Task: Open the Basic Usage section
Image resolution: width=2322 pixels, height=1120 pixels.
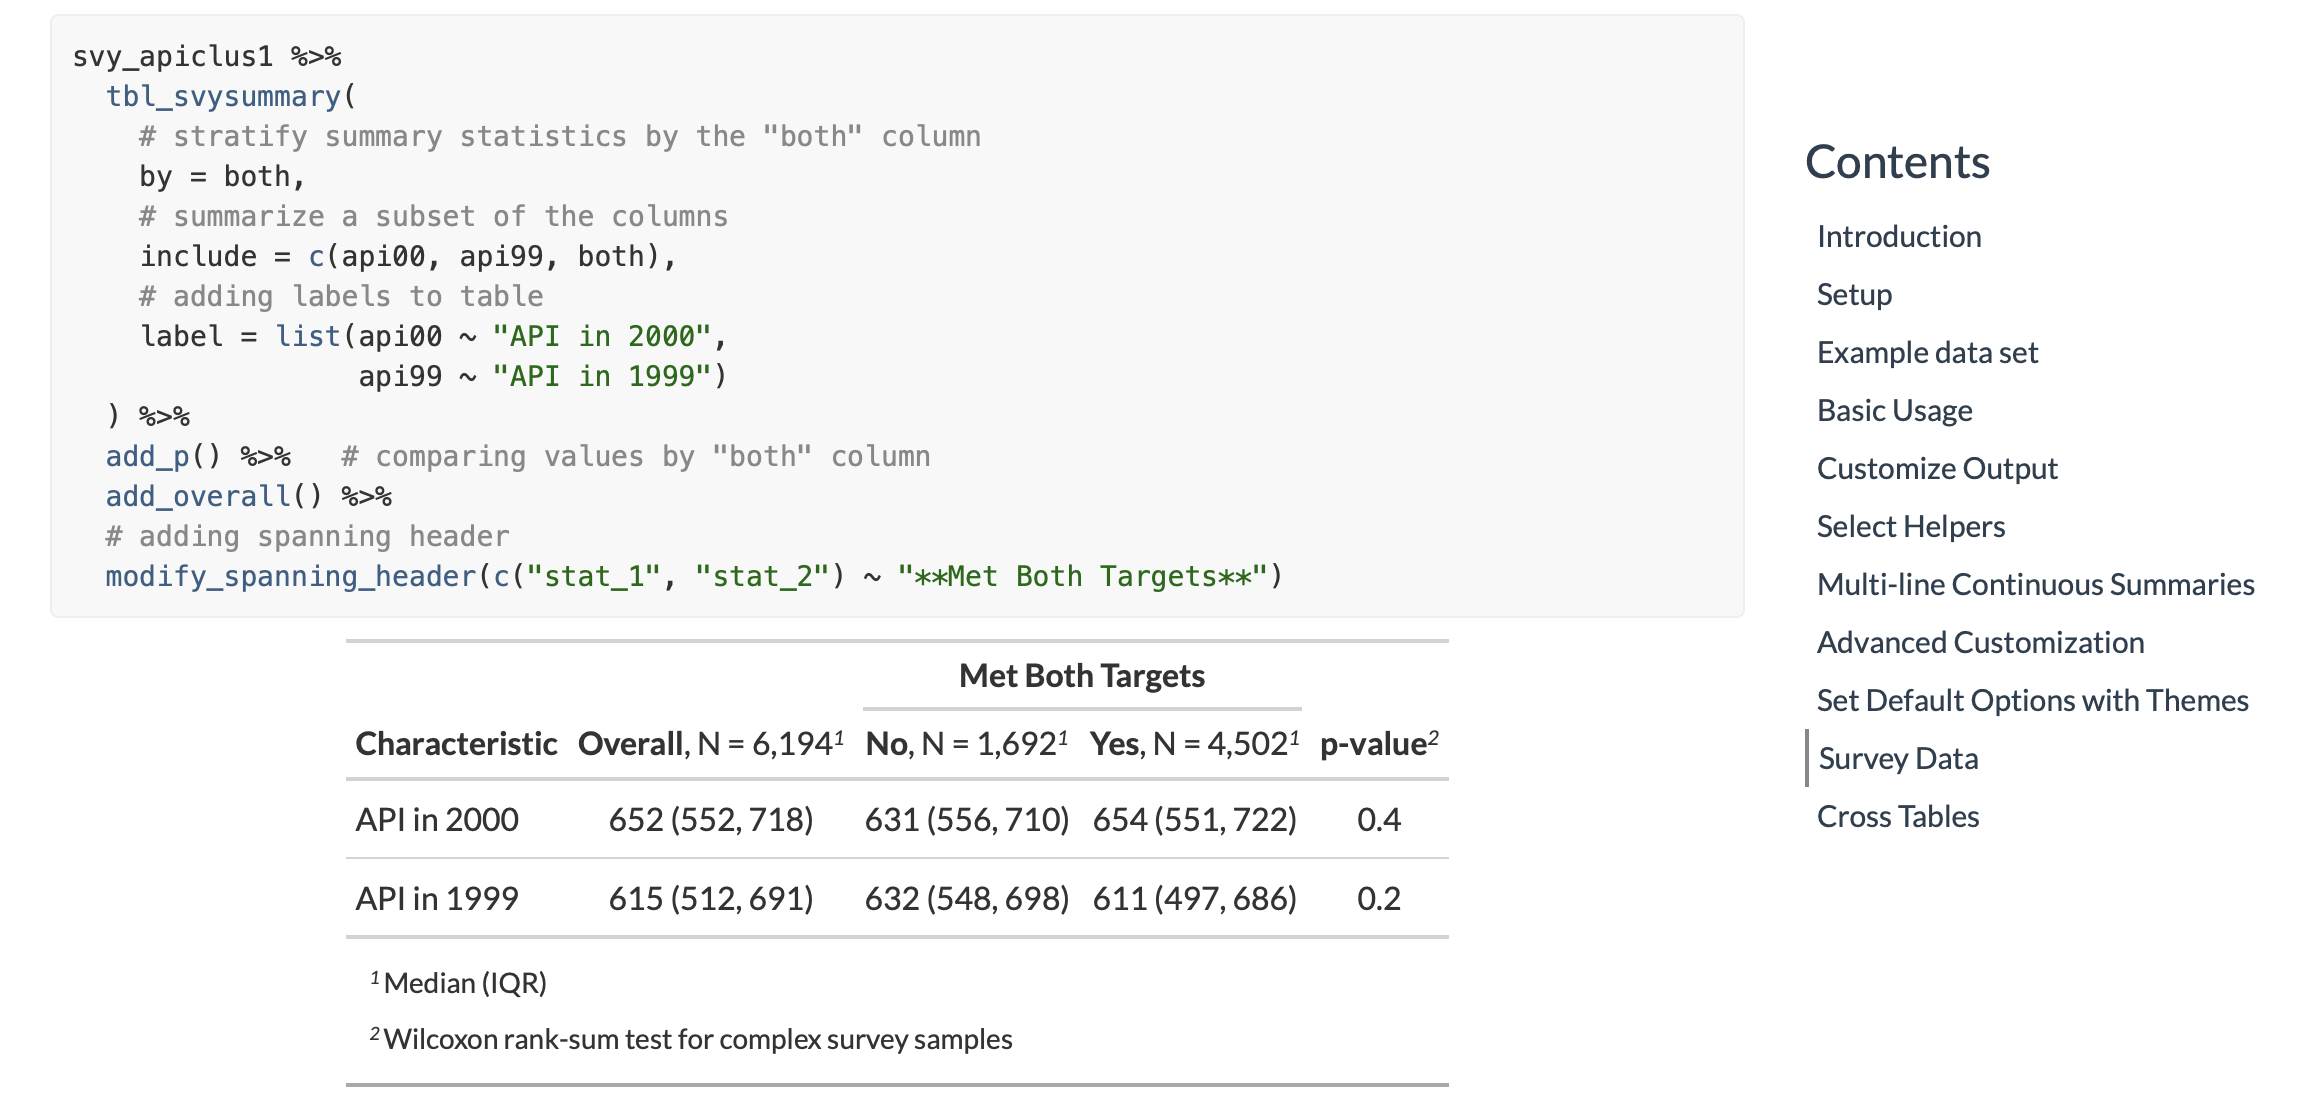Action: click(1895, 410)
